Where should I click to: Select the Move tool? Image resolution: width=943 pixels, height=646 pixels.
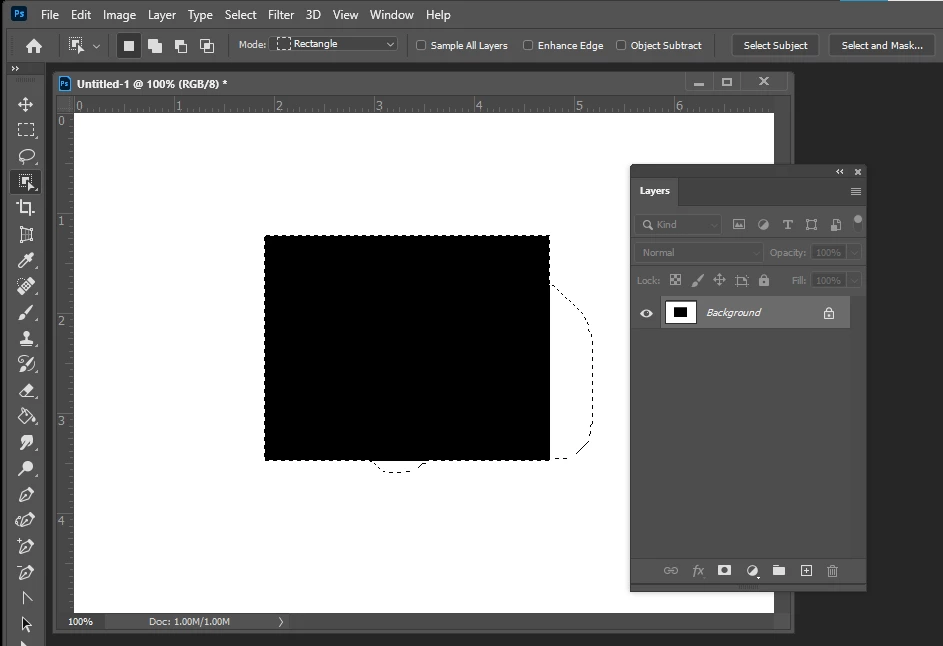25,105
